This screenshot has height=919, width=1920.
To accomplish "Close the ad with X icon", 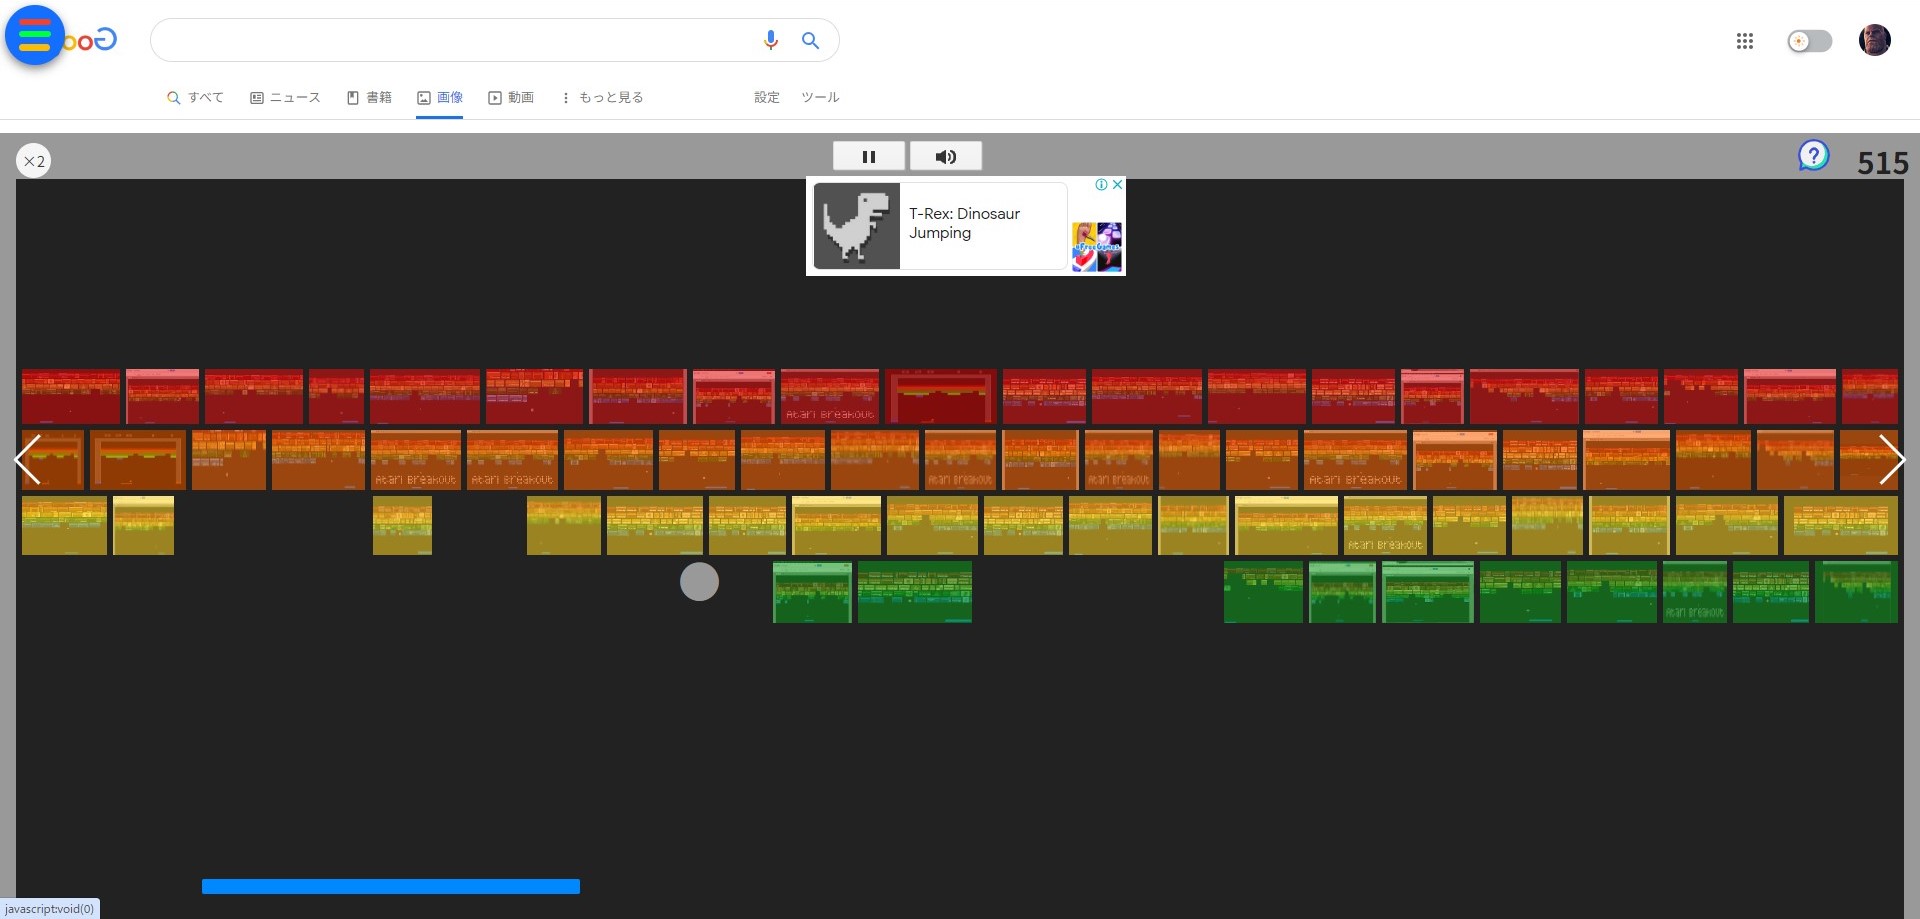I will point(1117,185).
